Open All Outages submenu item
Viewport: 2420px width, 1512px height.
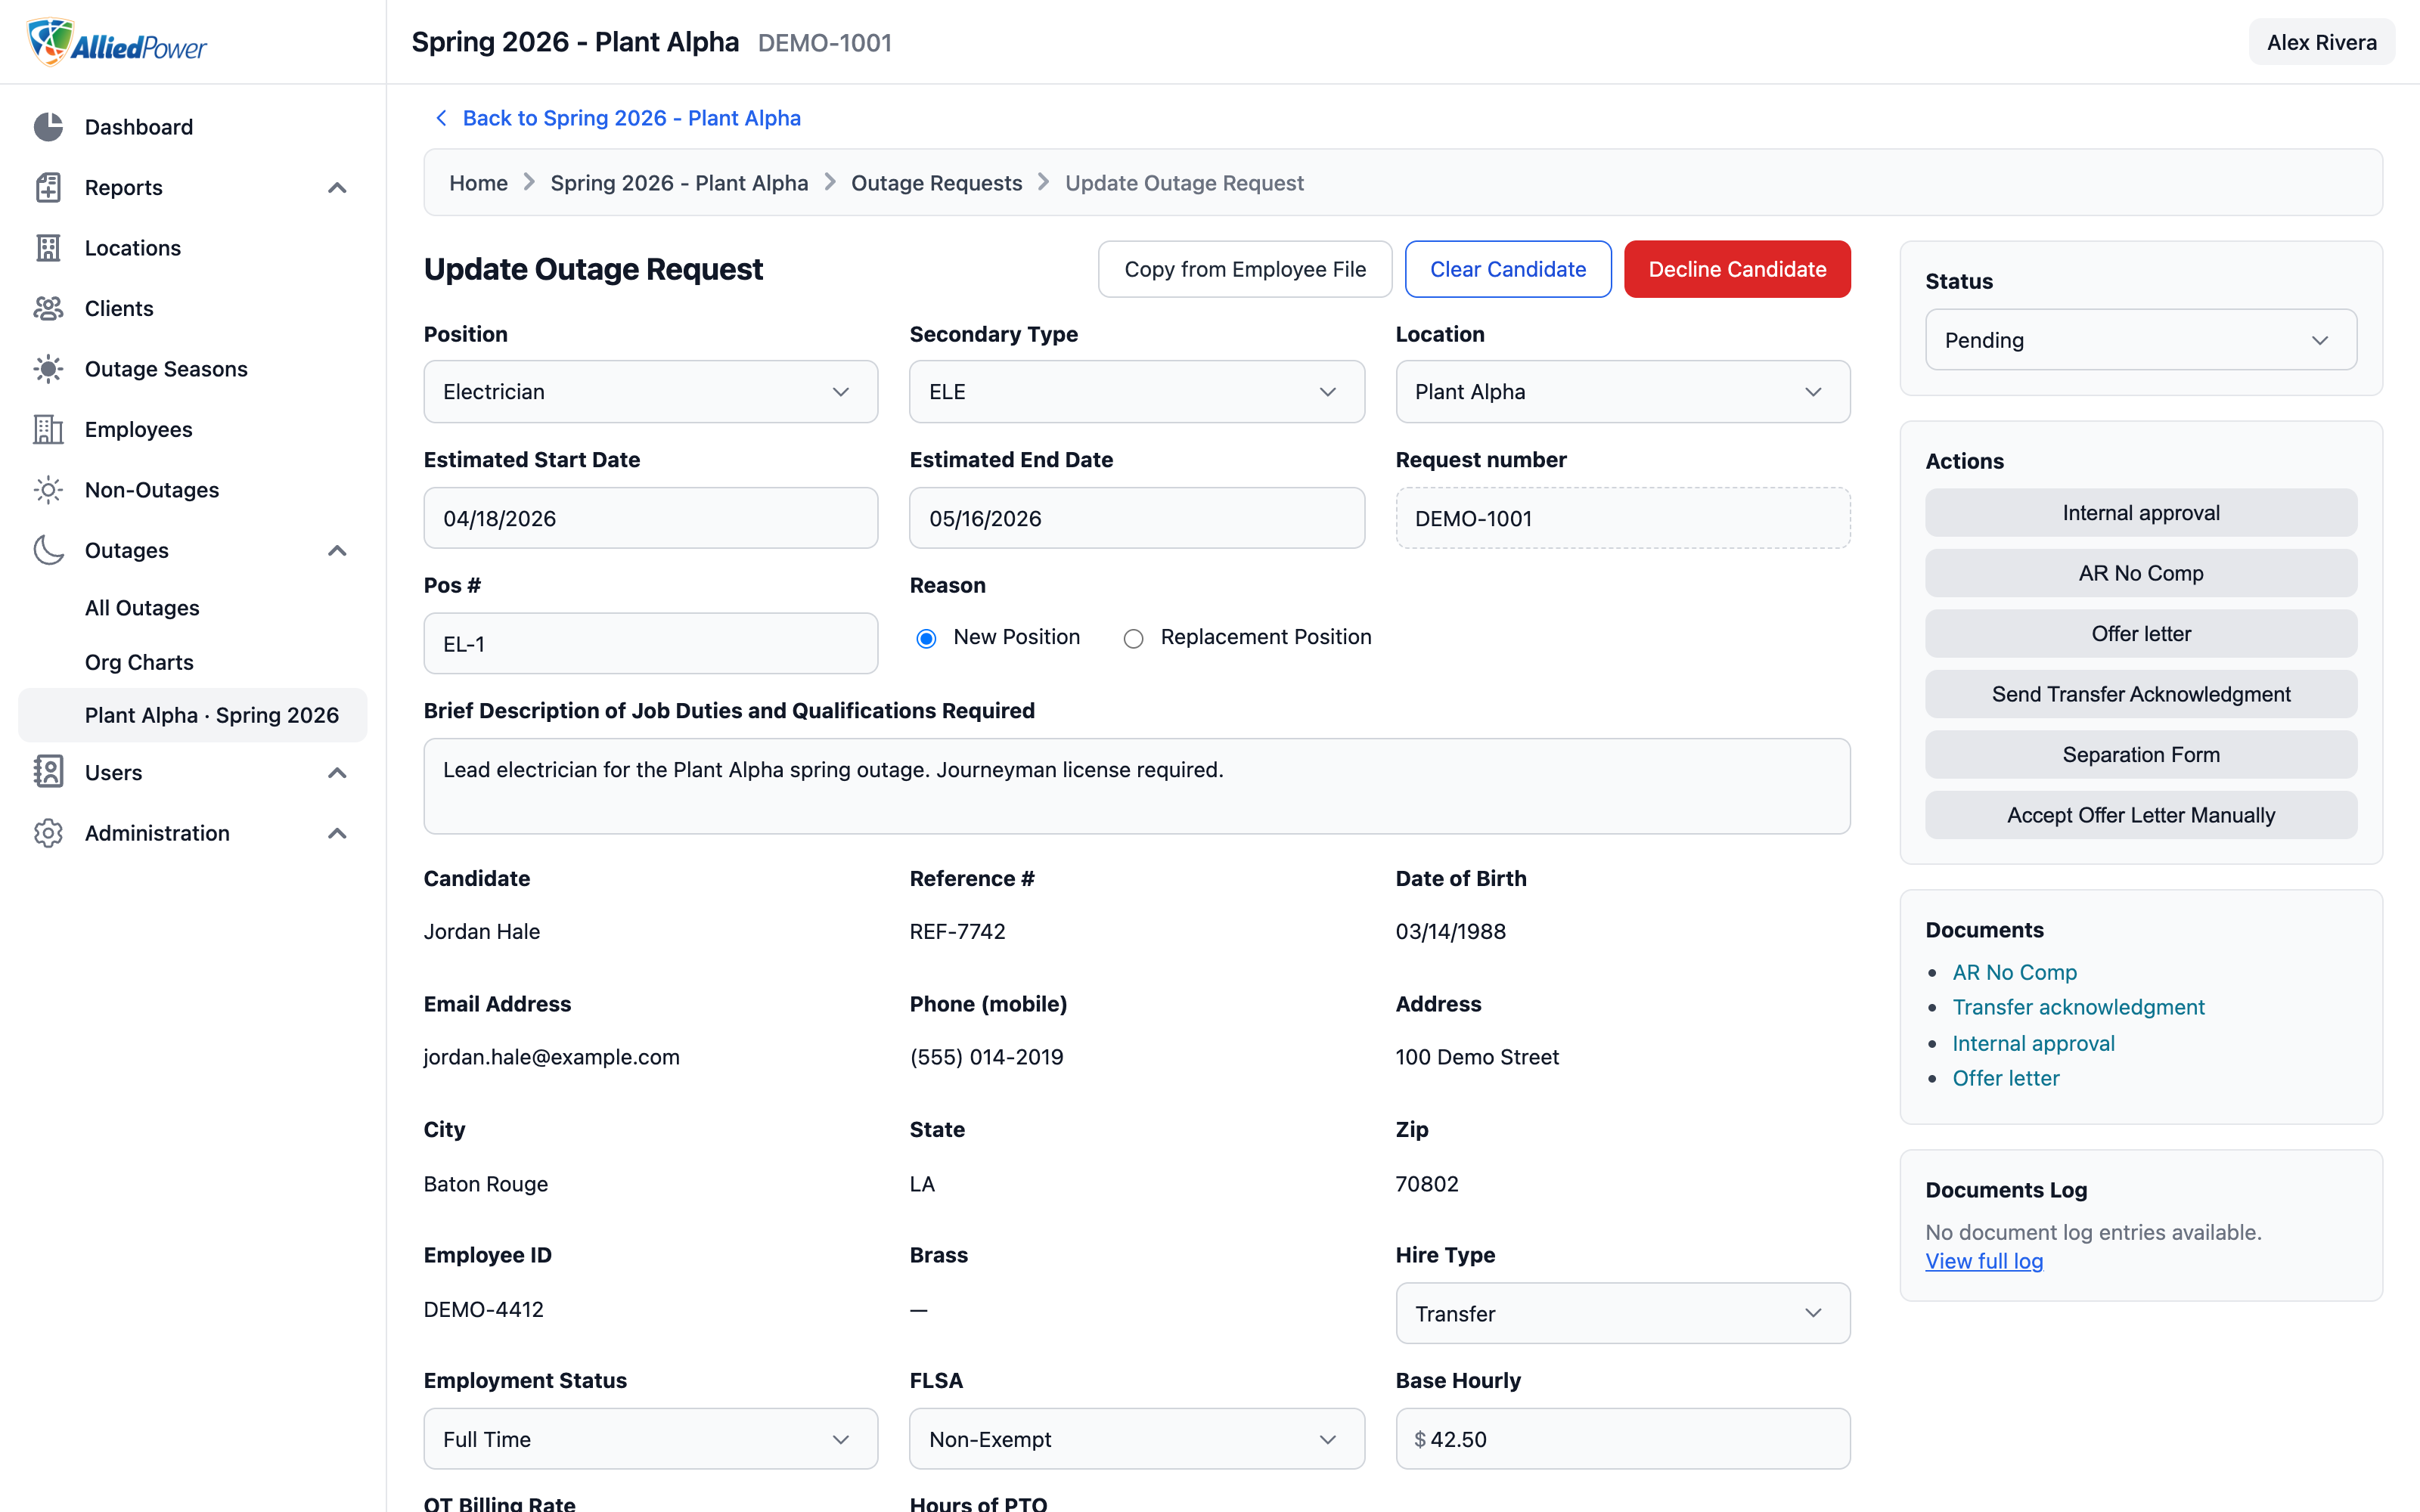(193, 608)
